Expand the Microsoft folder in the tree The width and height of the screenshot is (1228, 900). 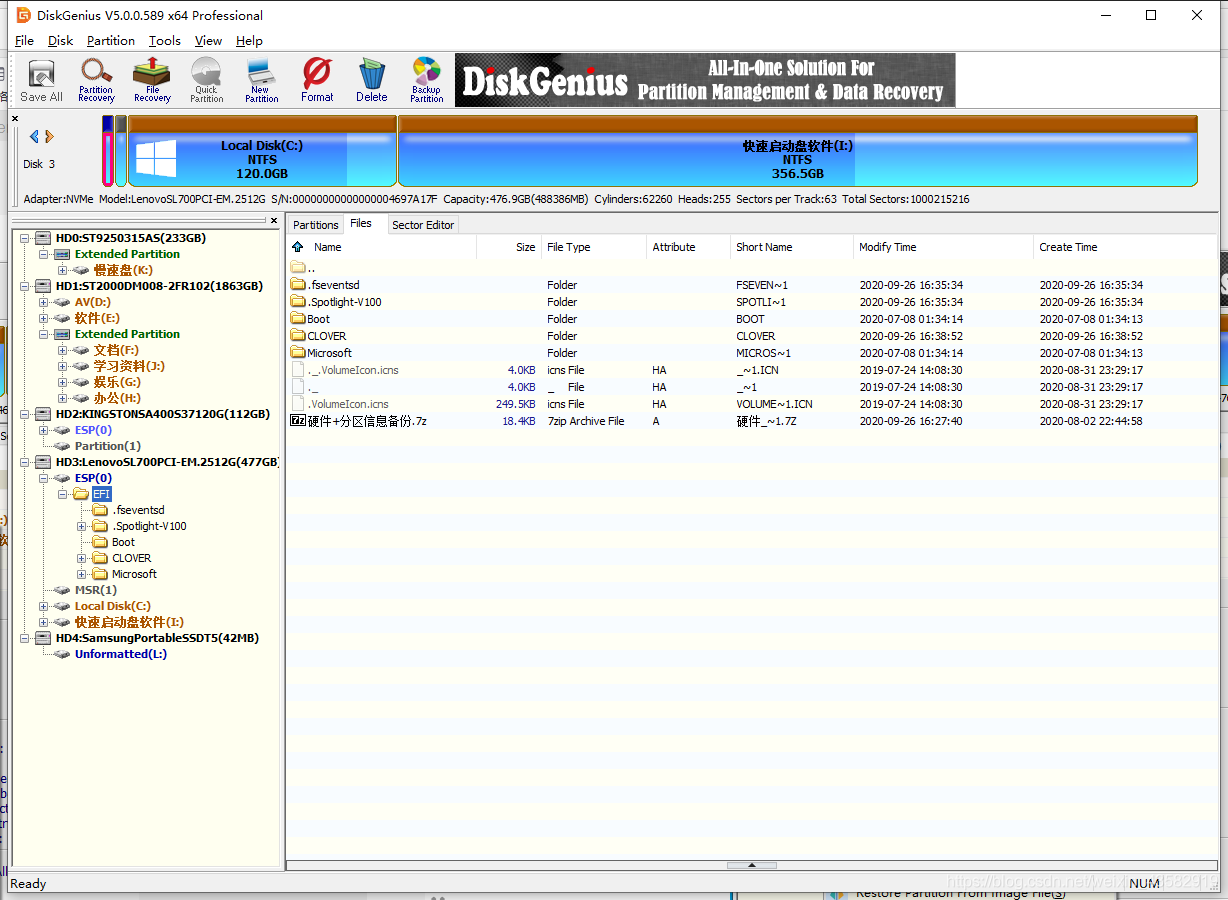[x=81, y=574]
